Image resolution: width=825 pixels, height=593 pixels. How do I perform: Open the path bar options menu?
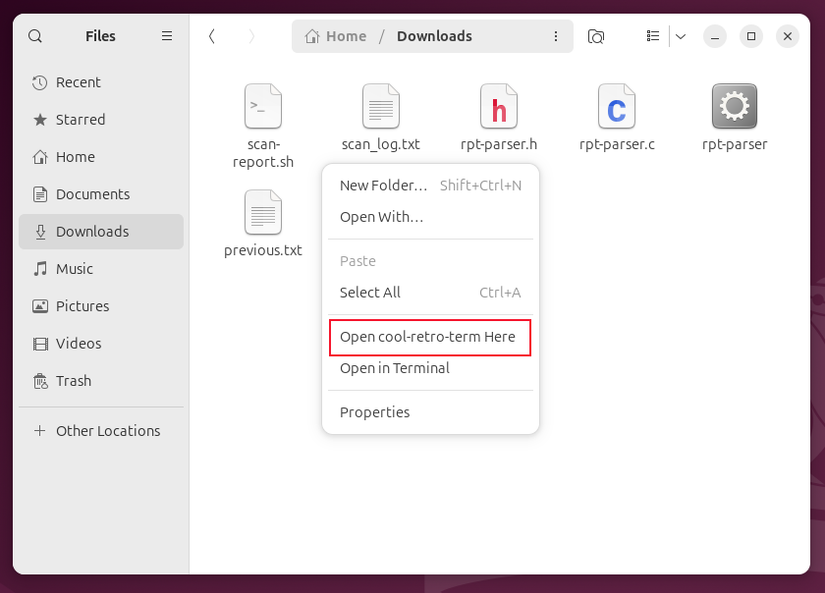tap(557, 36)
